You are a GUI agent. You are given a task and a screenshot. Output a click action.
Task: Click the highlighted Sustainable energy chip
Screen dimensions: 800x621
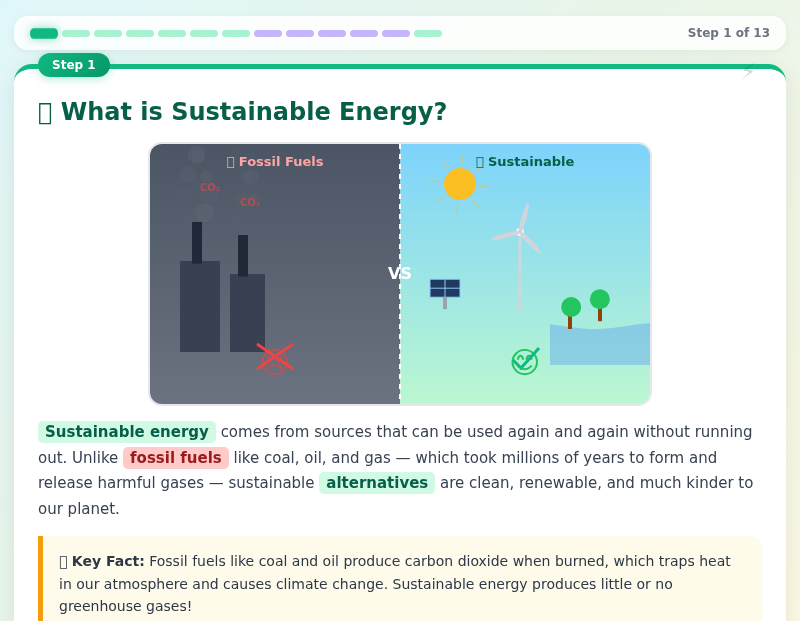[x=127, y=432]
